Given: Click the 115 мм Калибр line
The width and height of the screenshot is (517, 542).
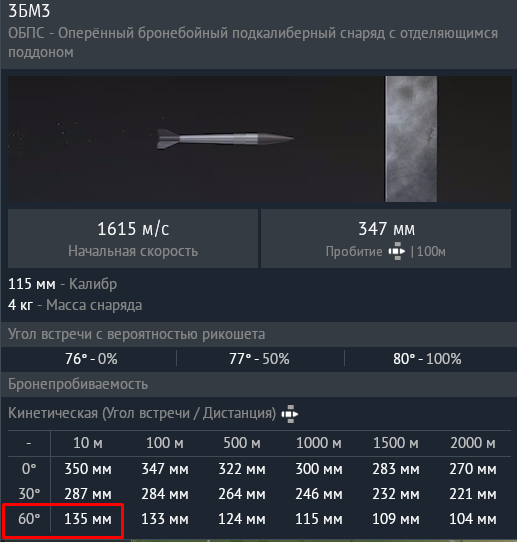Looking at the screenshot, I should coord(63,284).
